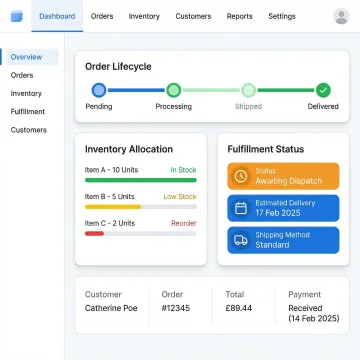Click the Order Lifecycle heading
360x360 pixels.
click(x=118, y=66)
